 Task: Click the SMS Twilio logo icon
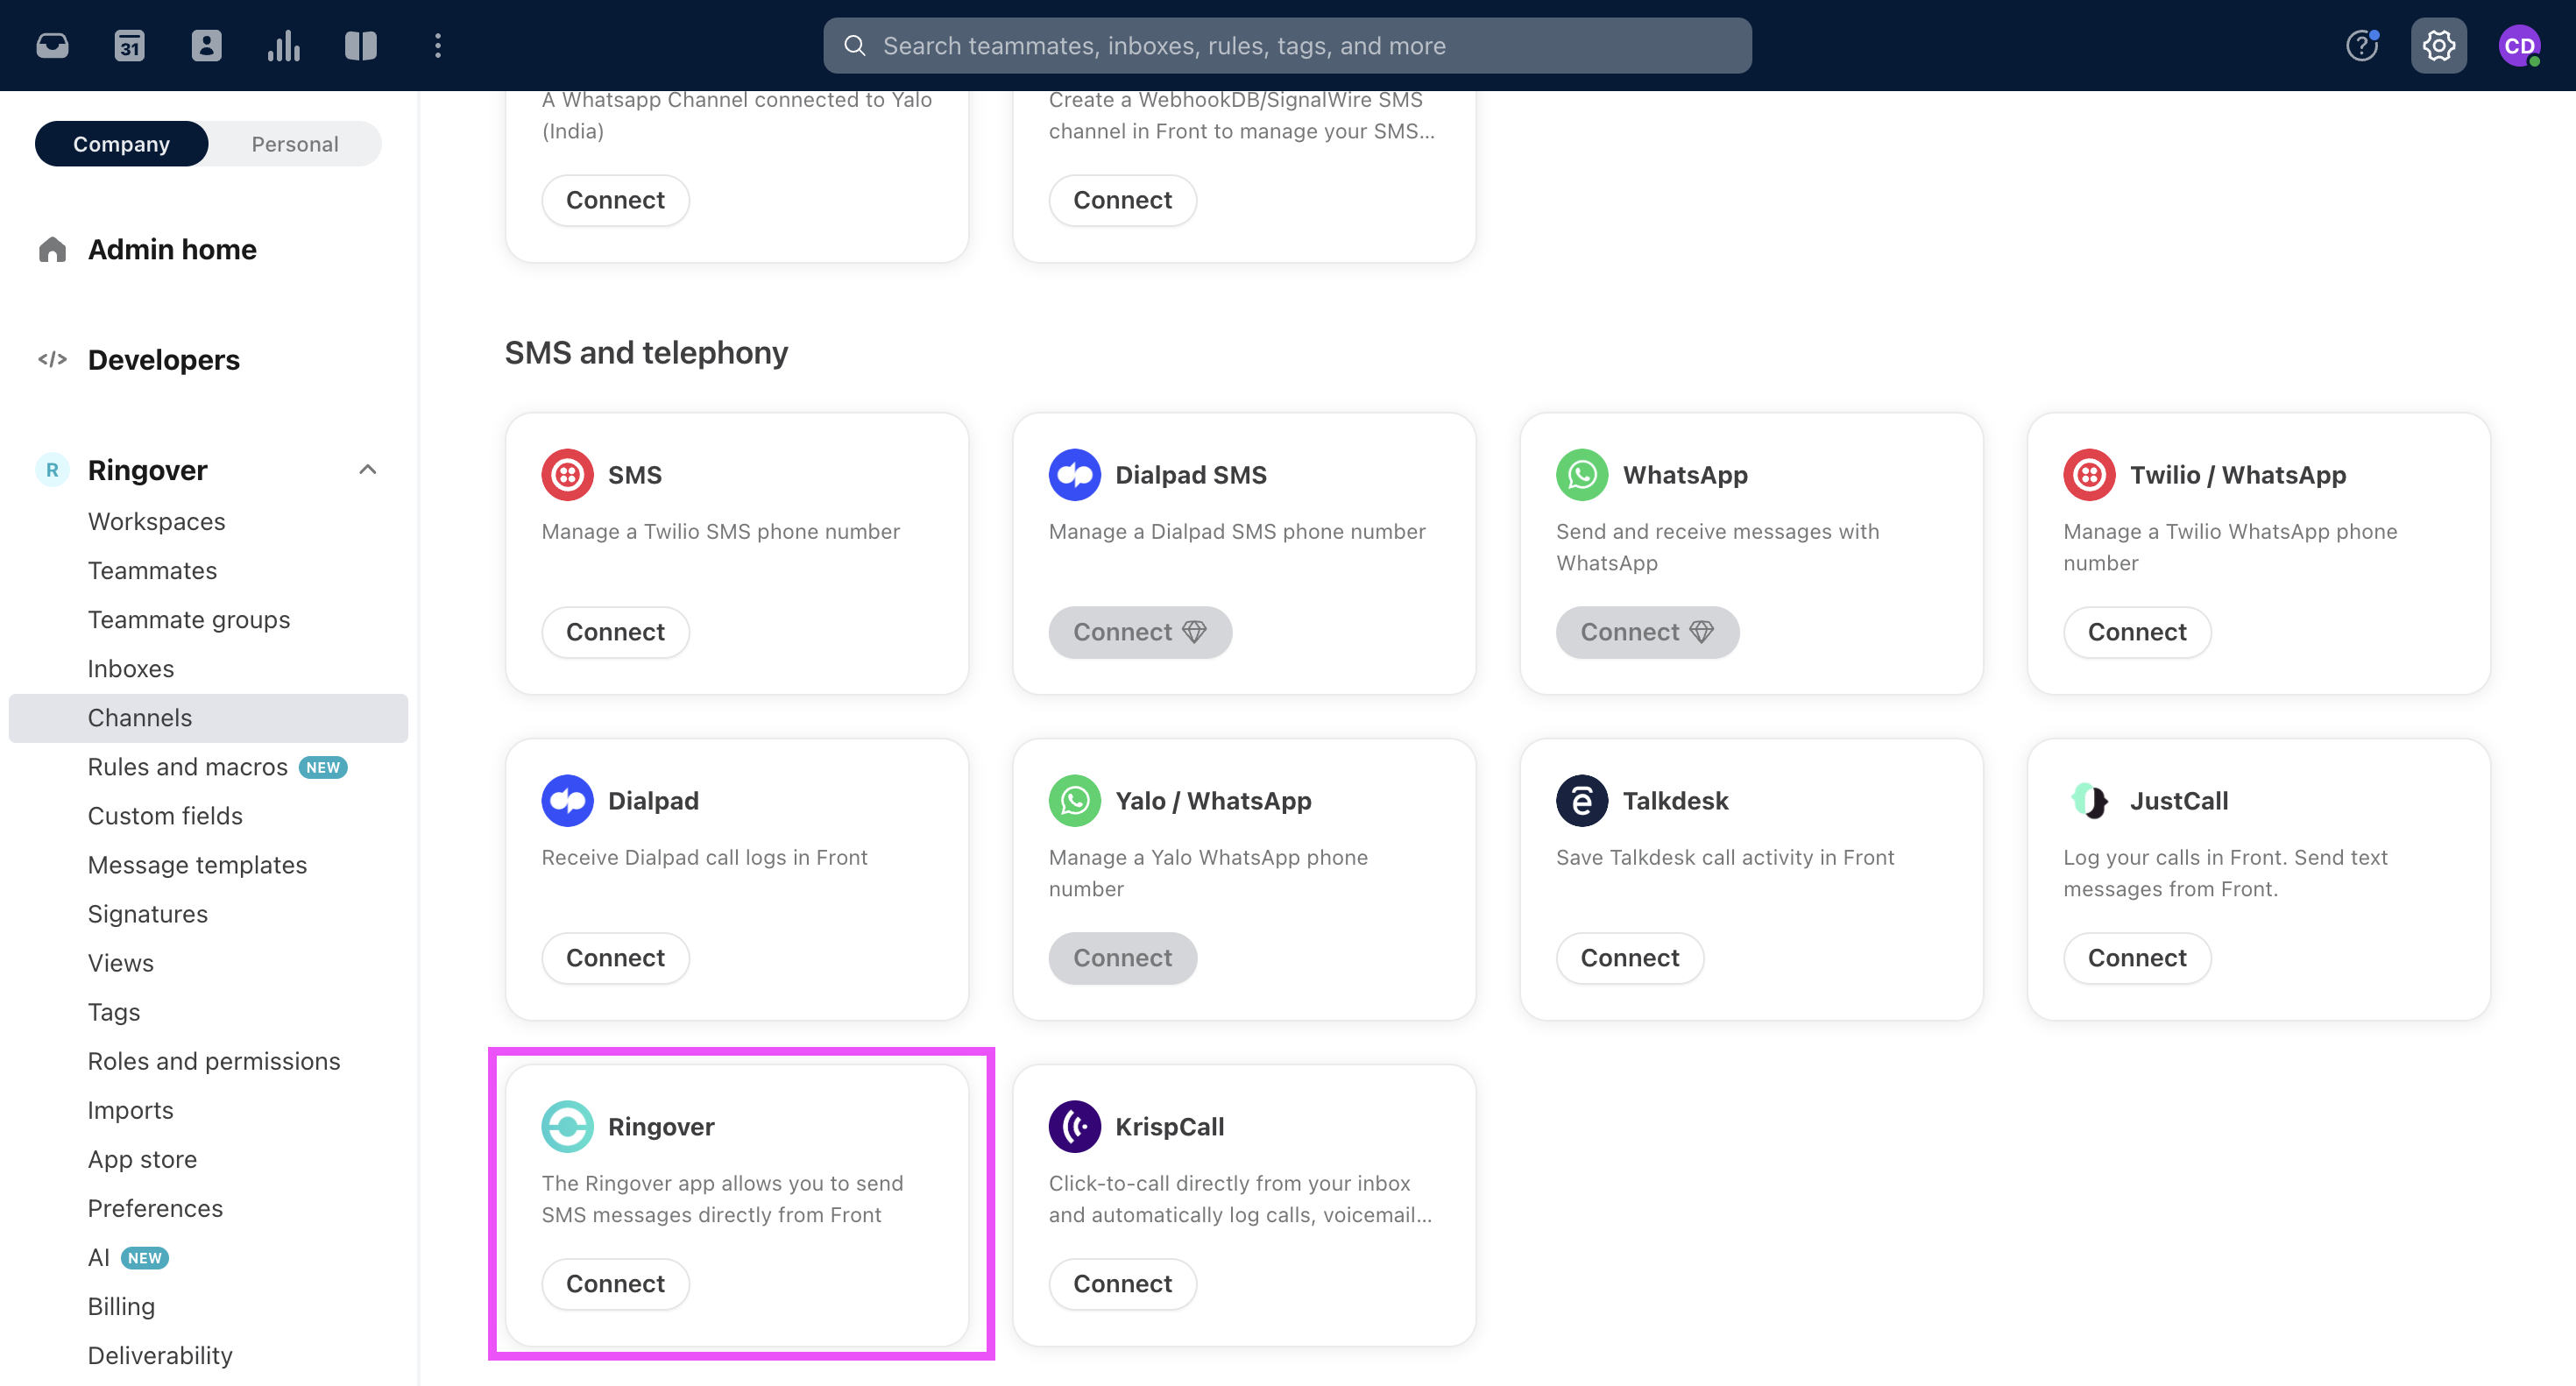pos(568,474)
